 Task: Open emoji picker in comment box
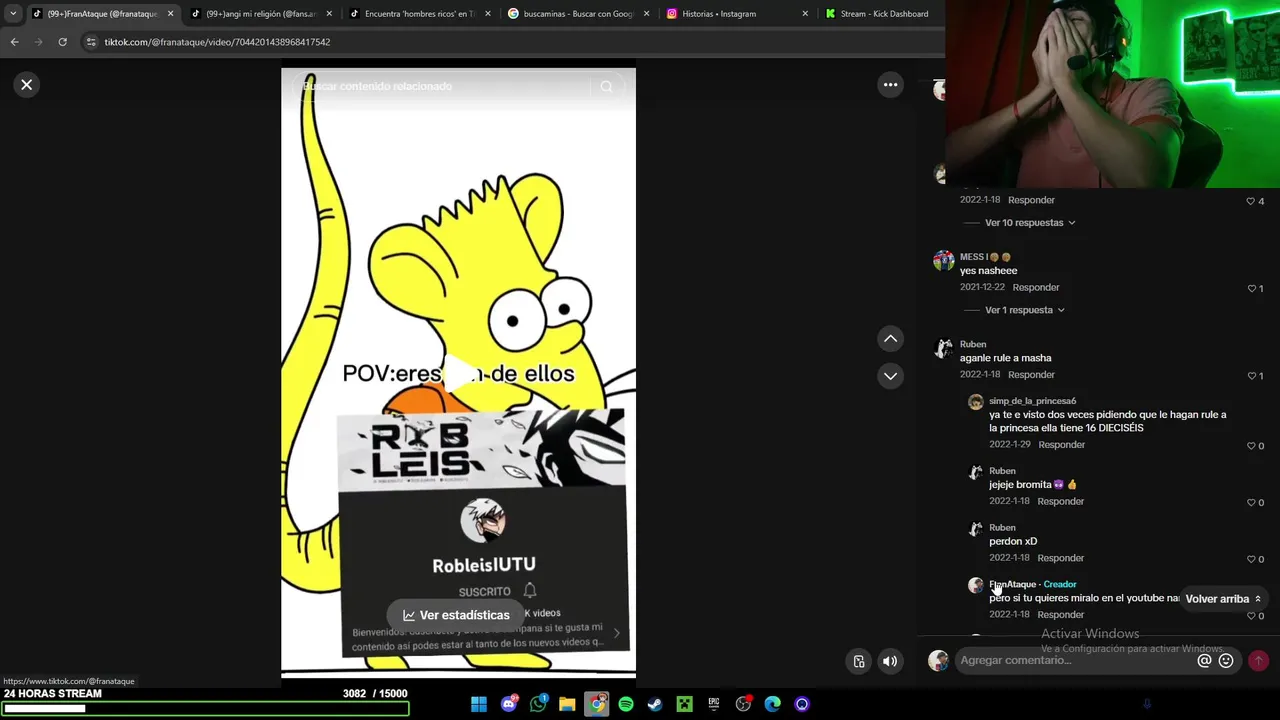[1226, 660]
